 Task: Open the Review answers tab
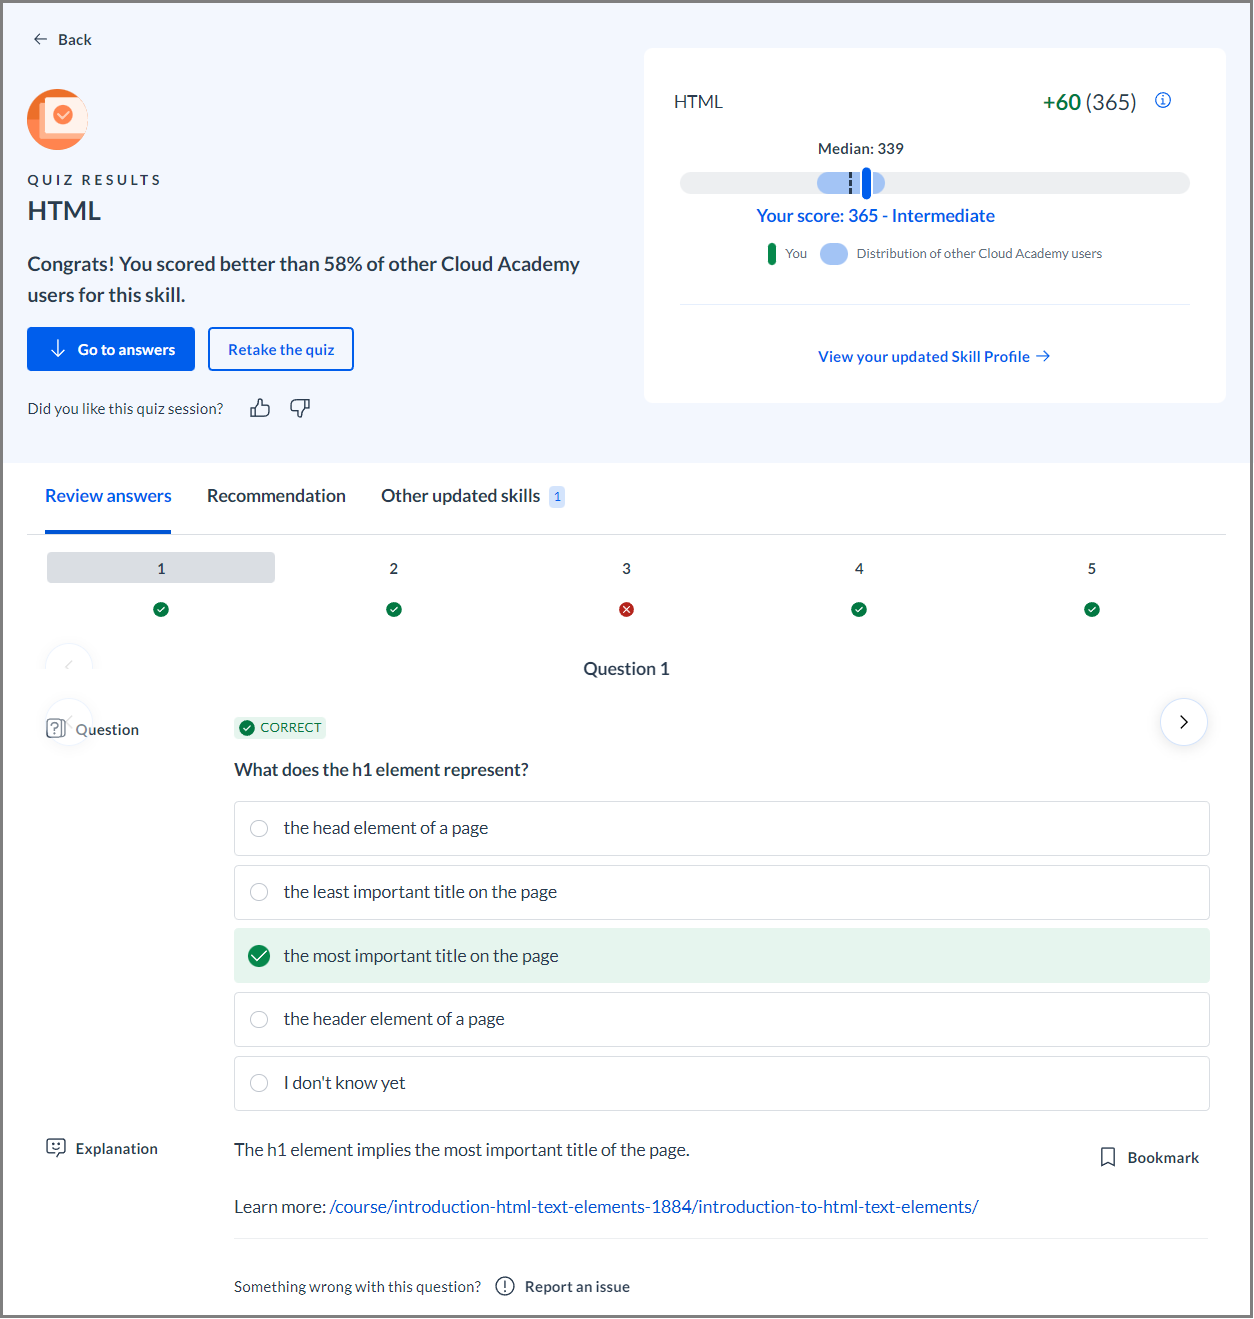click(108, 496)
